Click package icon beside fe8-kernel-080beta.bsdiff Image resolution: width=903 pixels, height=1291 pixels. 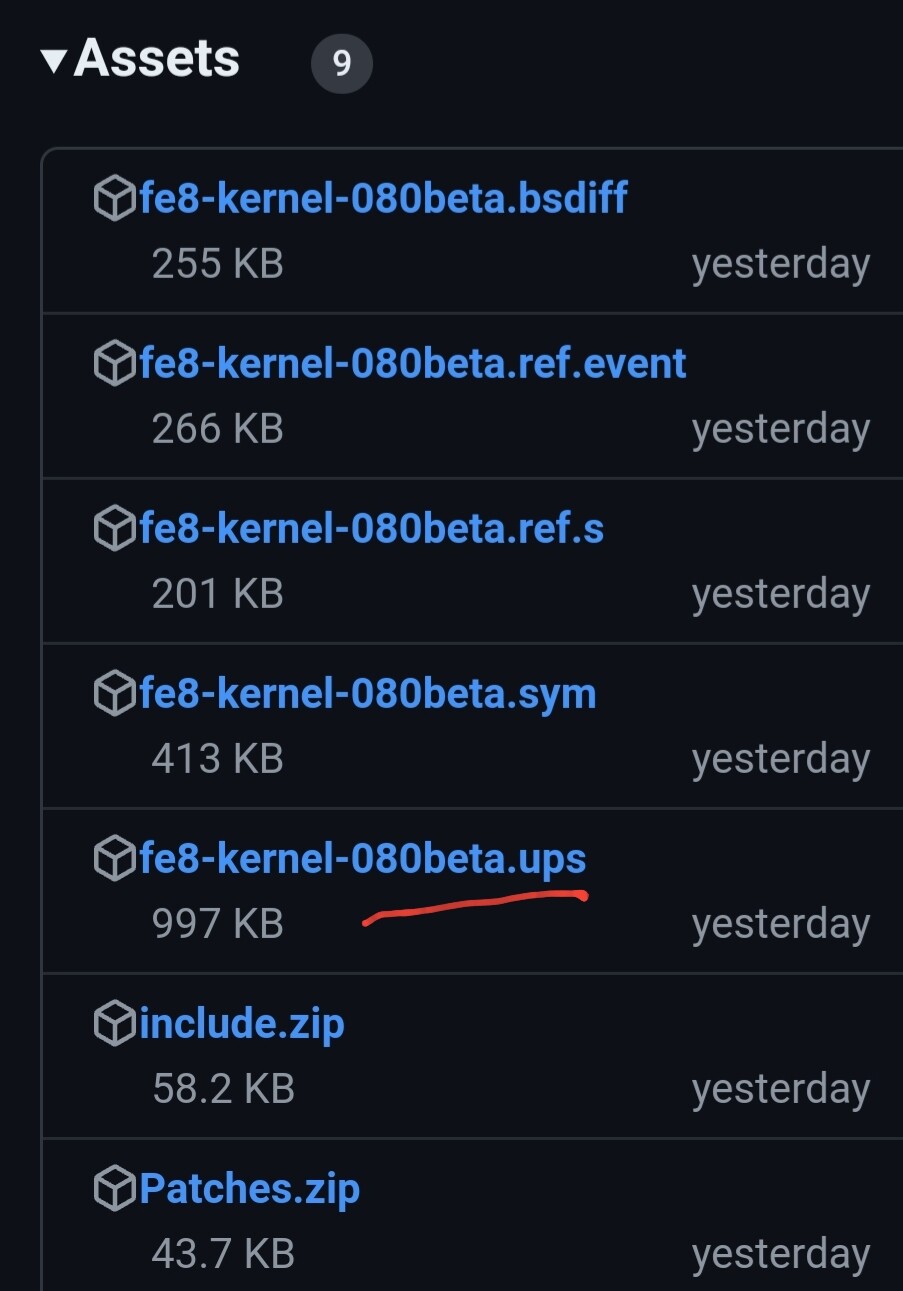click(114, 199)
